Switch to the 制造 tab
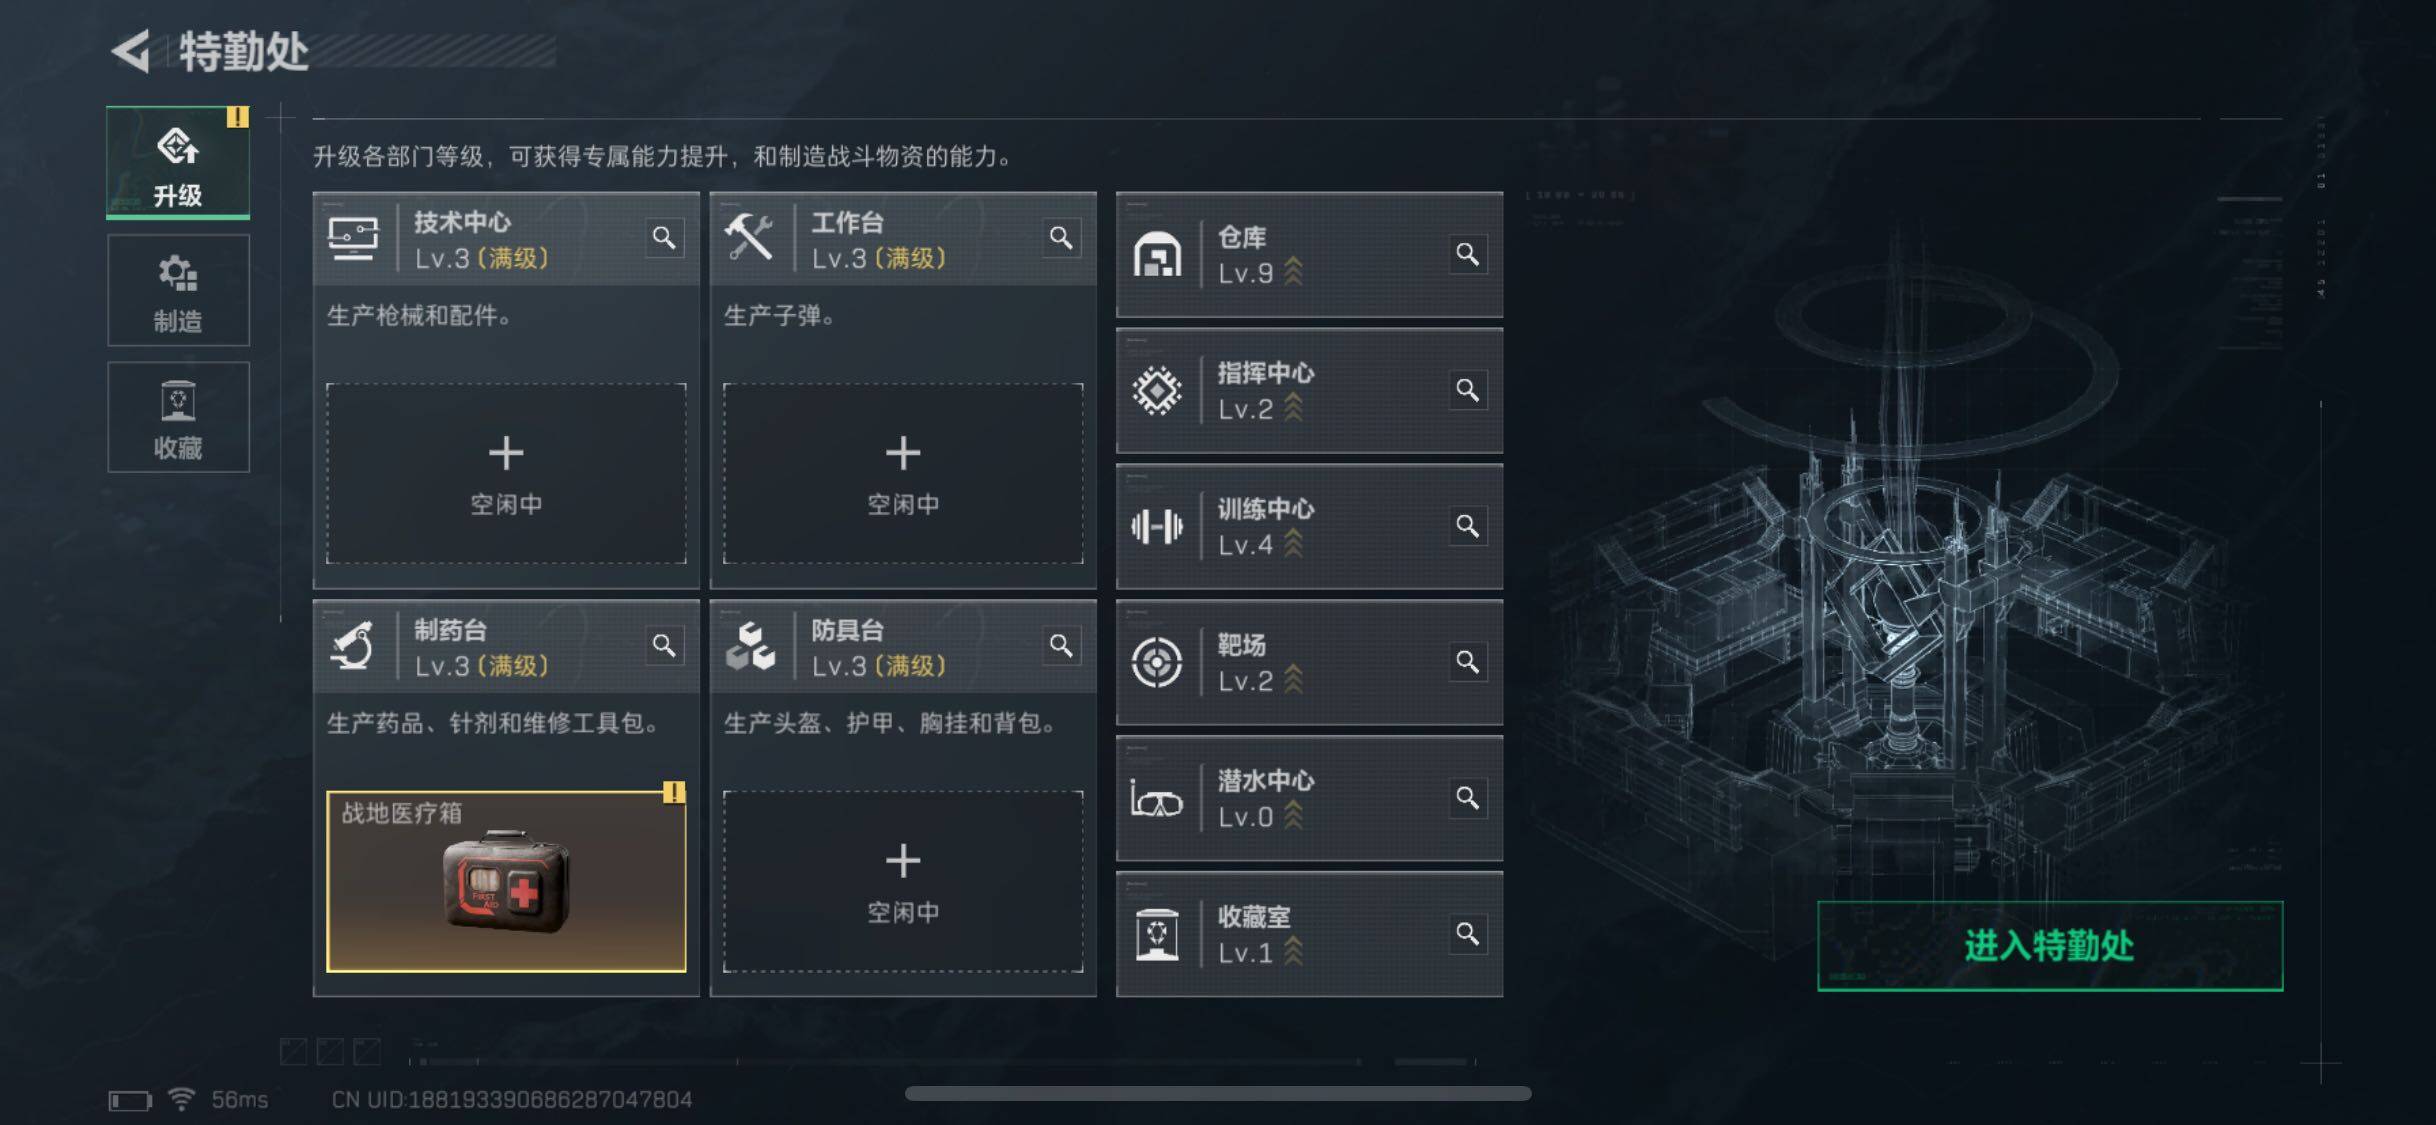This screenshot has height=1125, width=2436. point(178,291)
